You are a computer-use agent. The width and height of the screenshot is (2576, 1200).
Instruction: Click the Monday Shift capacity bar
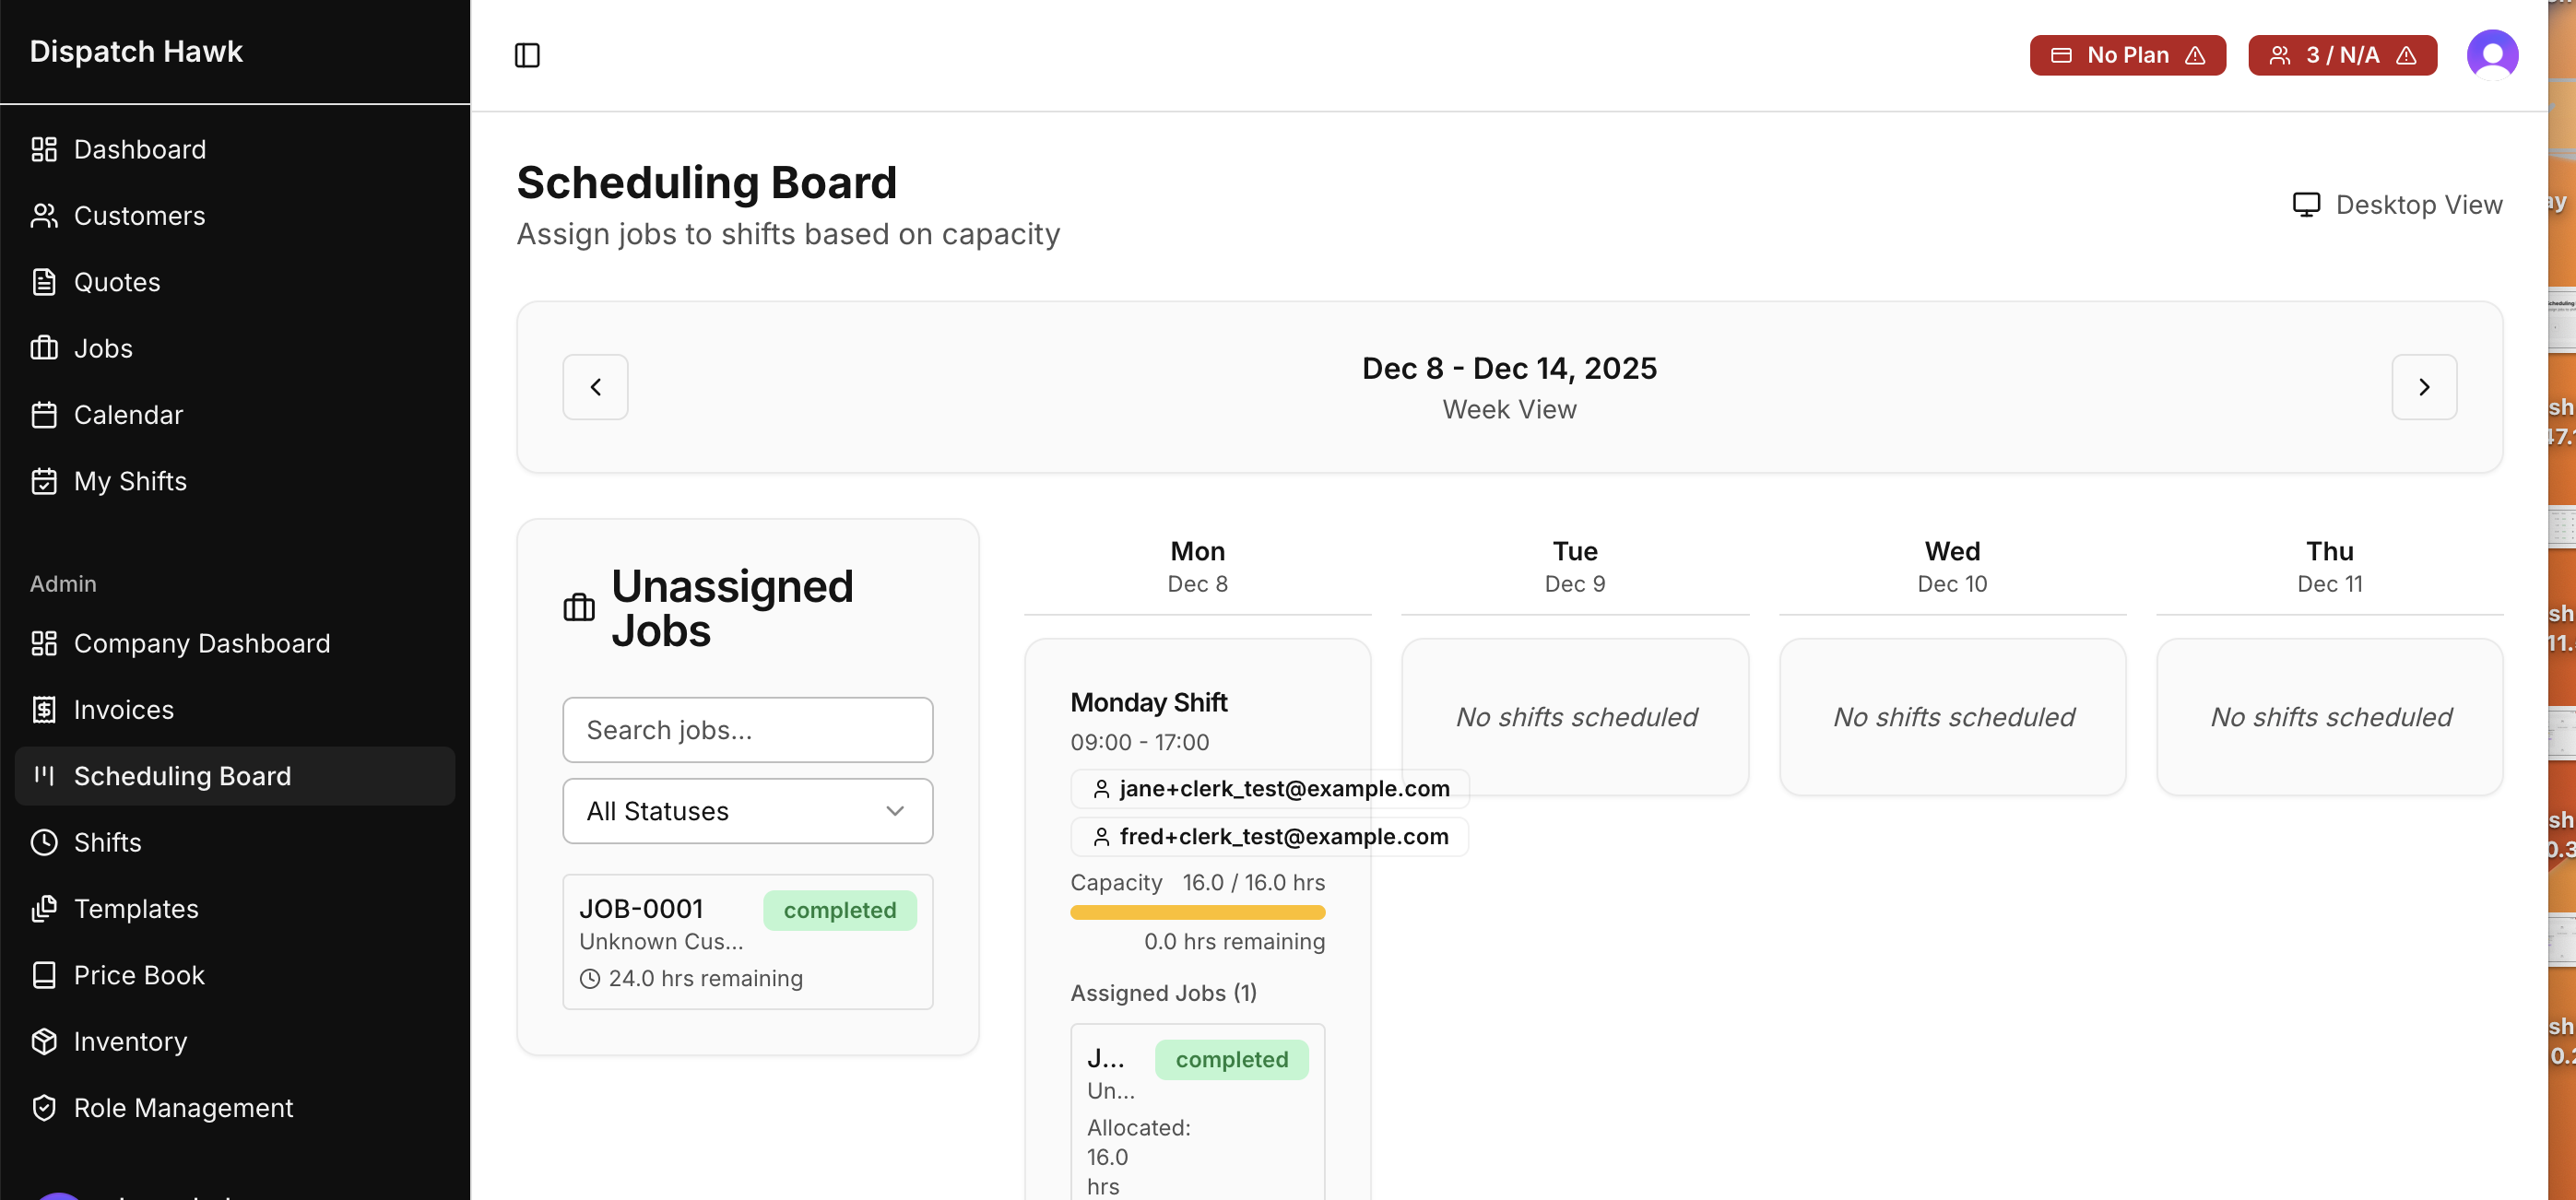pos(1197,912)
